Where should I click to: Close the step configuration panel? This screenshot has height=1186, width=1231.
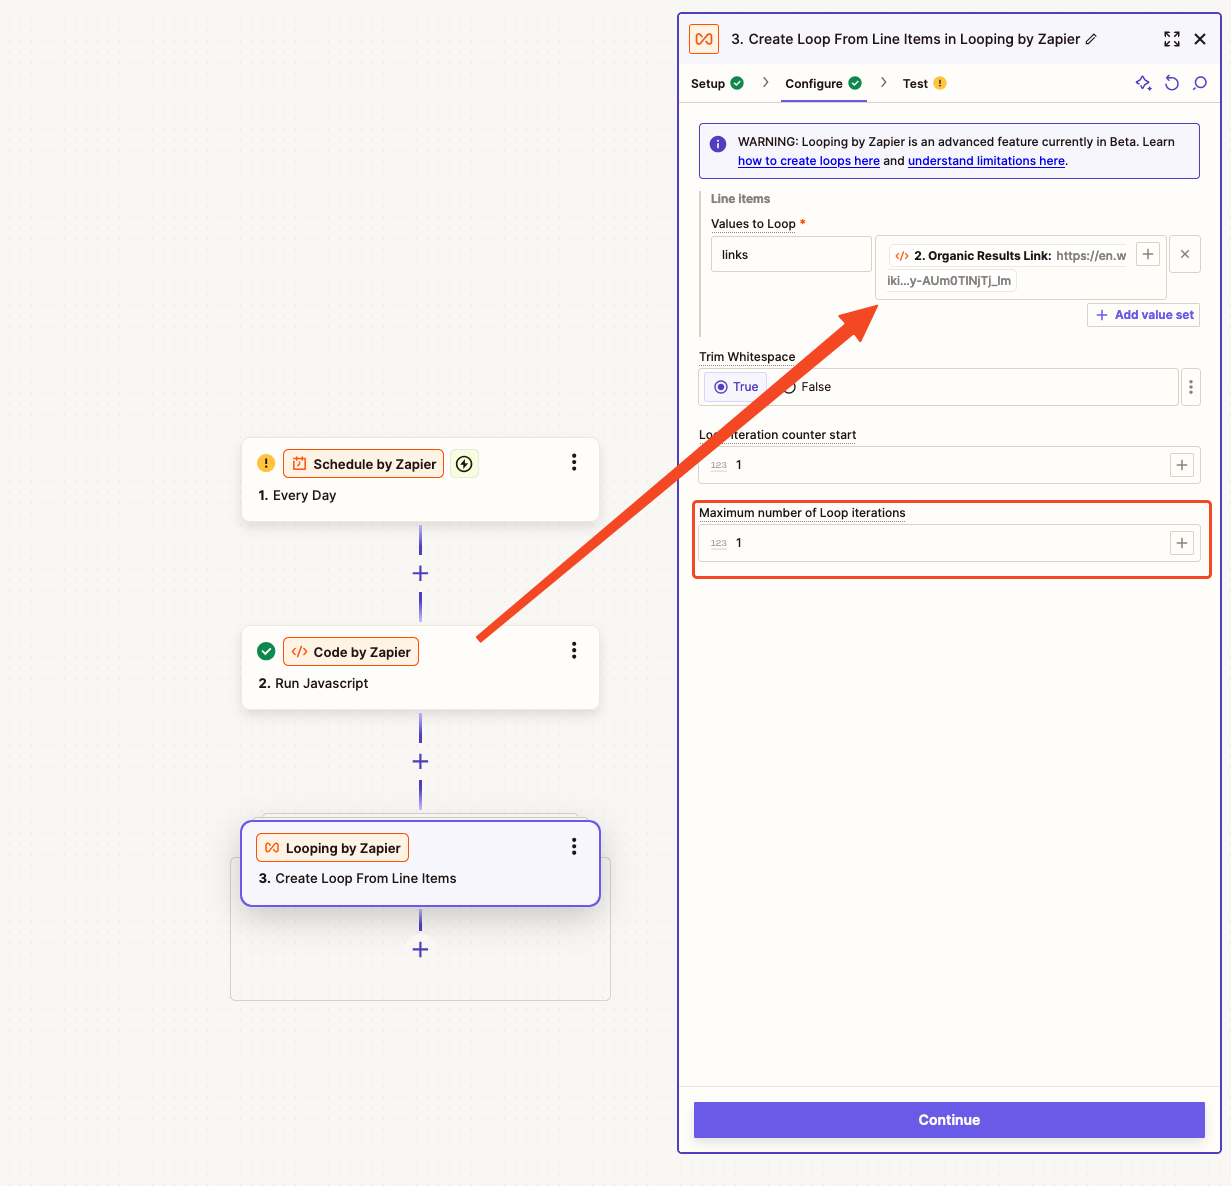point(1200,39)
